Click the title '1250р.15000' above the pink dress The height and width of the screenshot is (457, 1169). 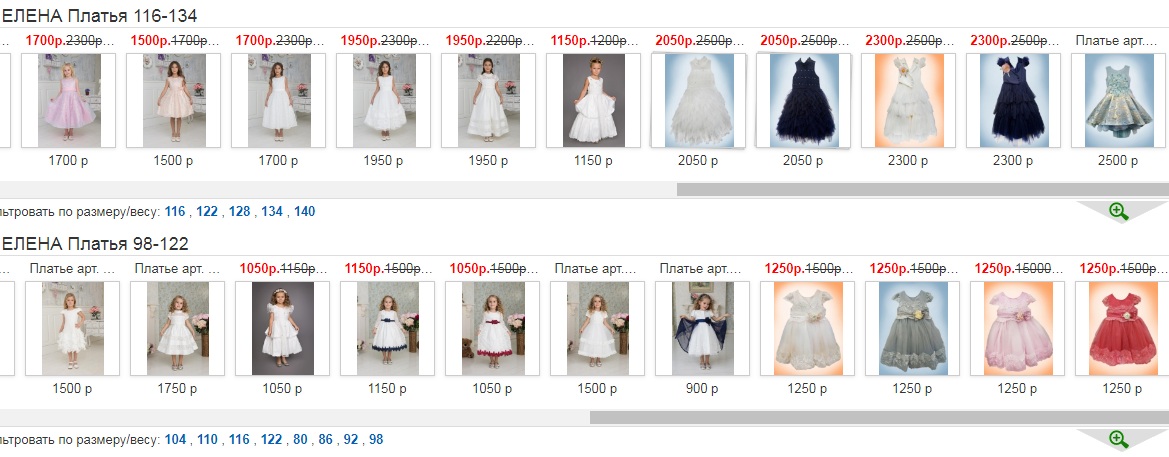point(1018,269)
